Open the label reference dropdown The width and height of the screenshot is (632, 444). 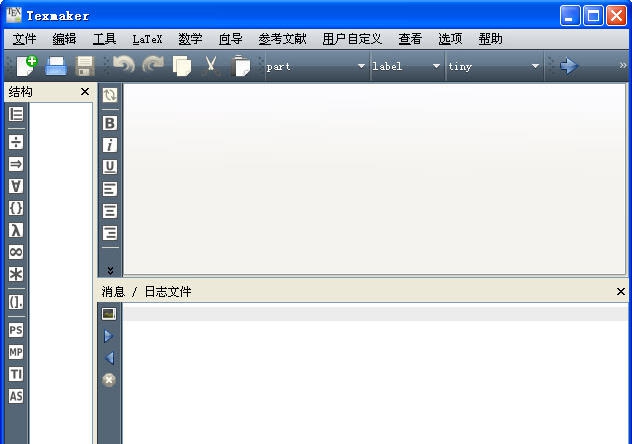(x=406, y=66)
